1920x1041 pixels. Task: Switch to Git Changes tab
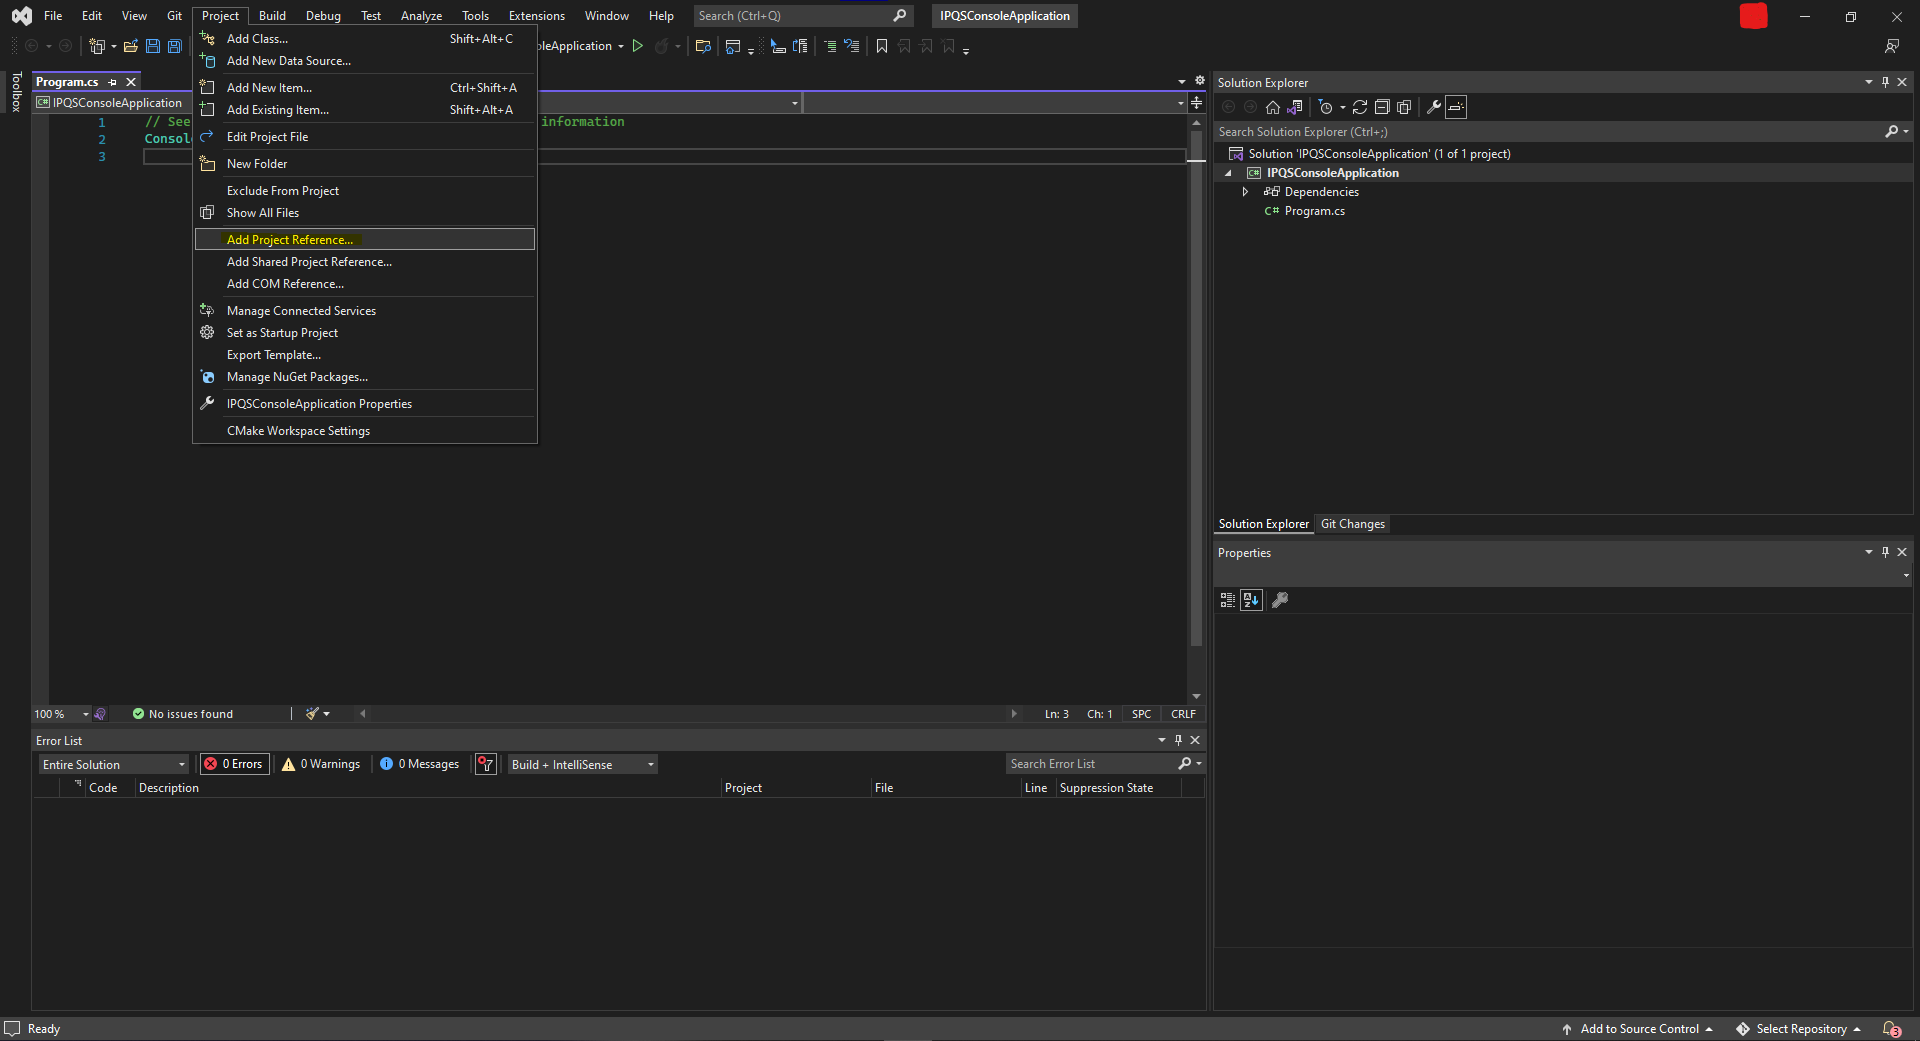click(x=1352, y=524)
